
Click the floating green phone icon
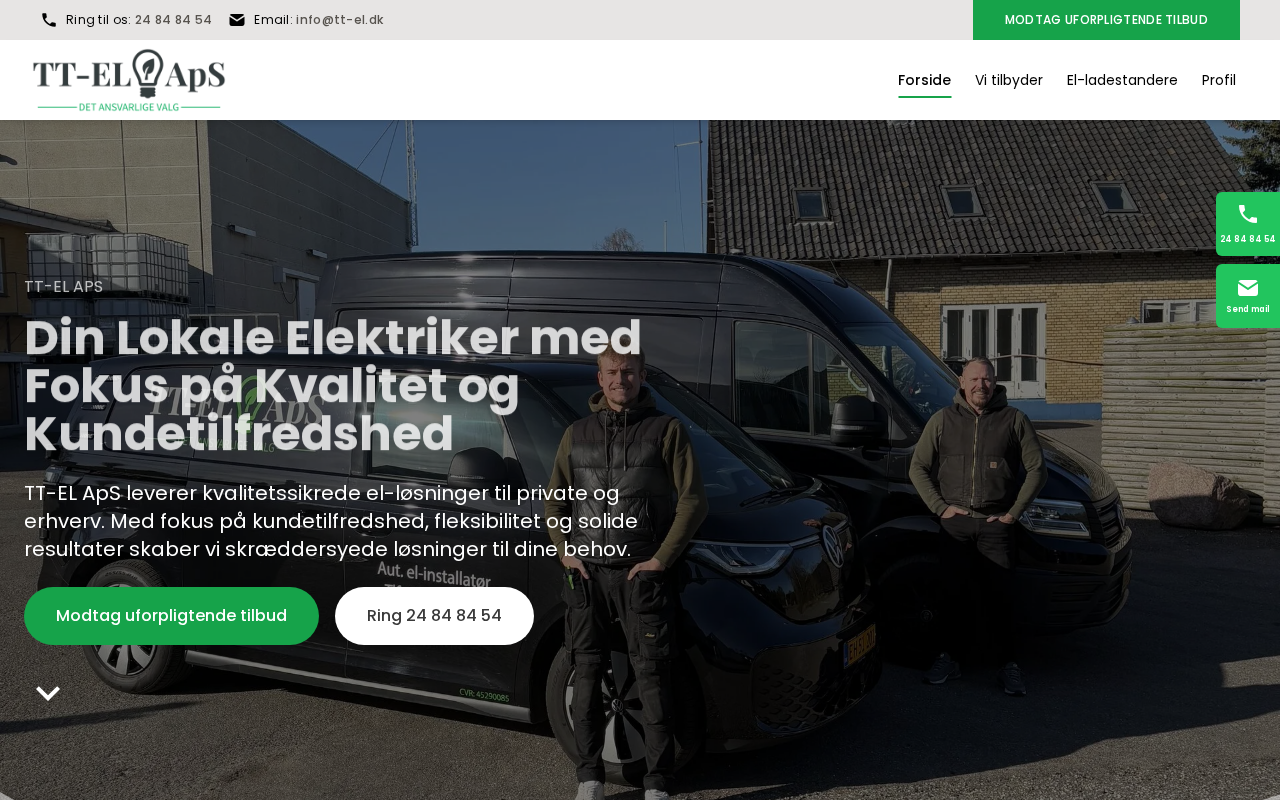coord(1248,214)
